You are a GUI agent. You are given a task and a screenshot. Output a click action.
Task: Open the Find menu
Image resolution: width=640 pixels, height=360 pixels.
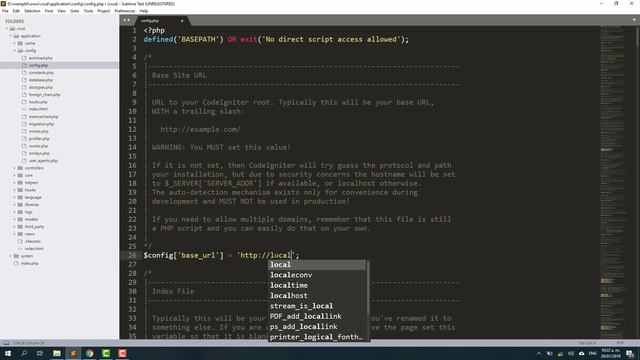[49, 11]
